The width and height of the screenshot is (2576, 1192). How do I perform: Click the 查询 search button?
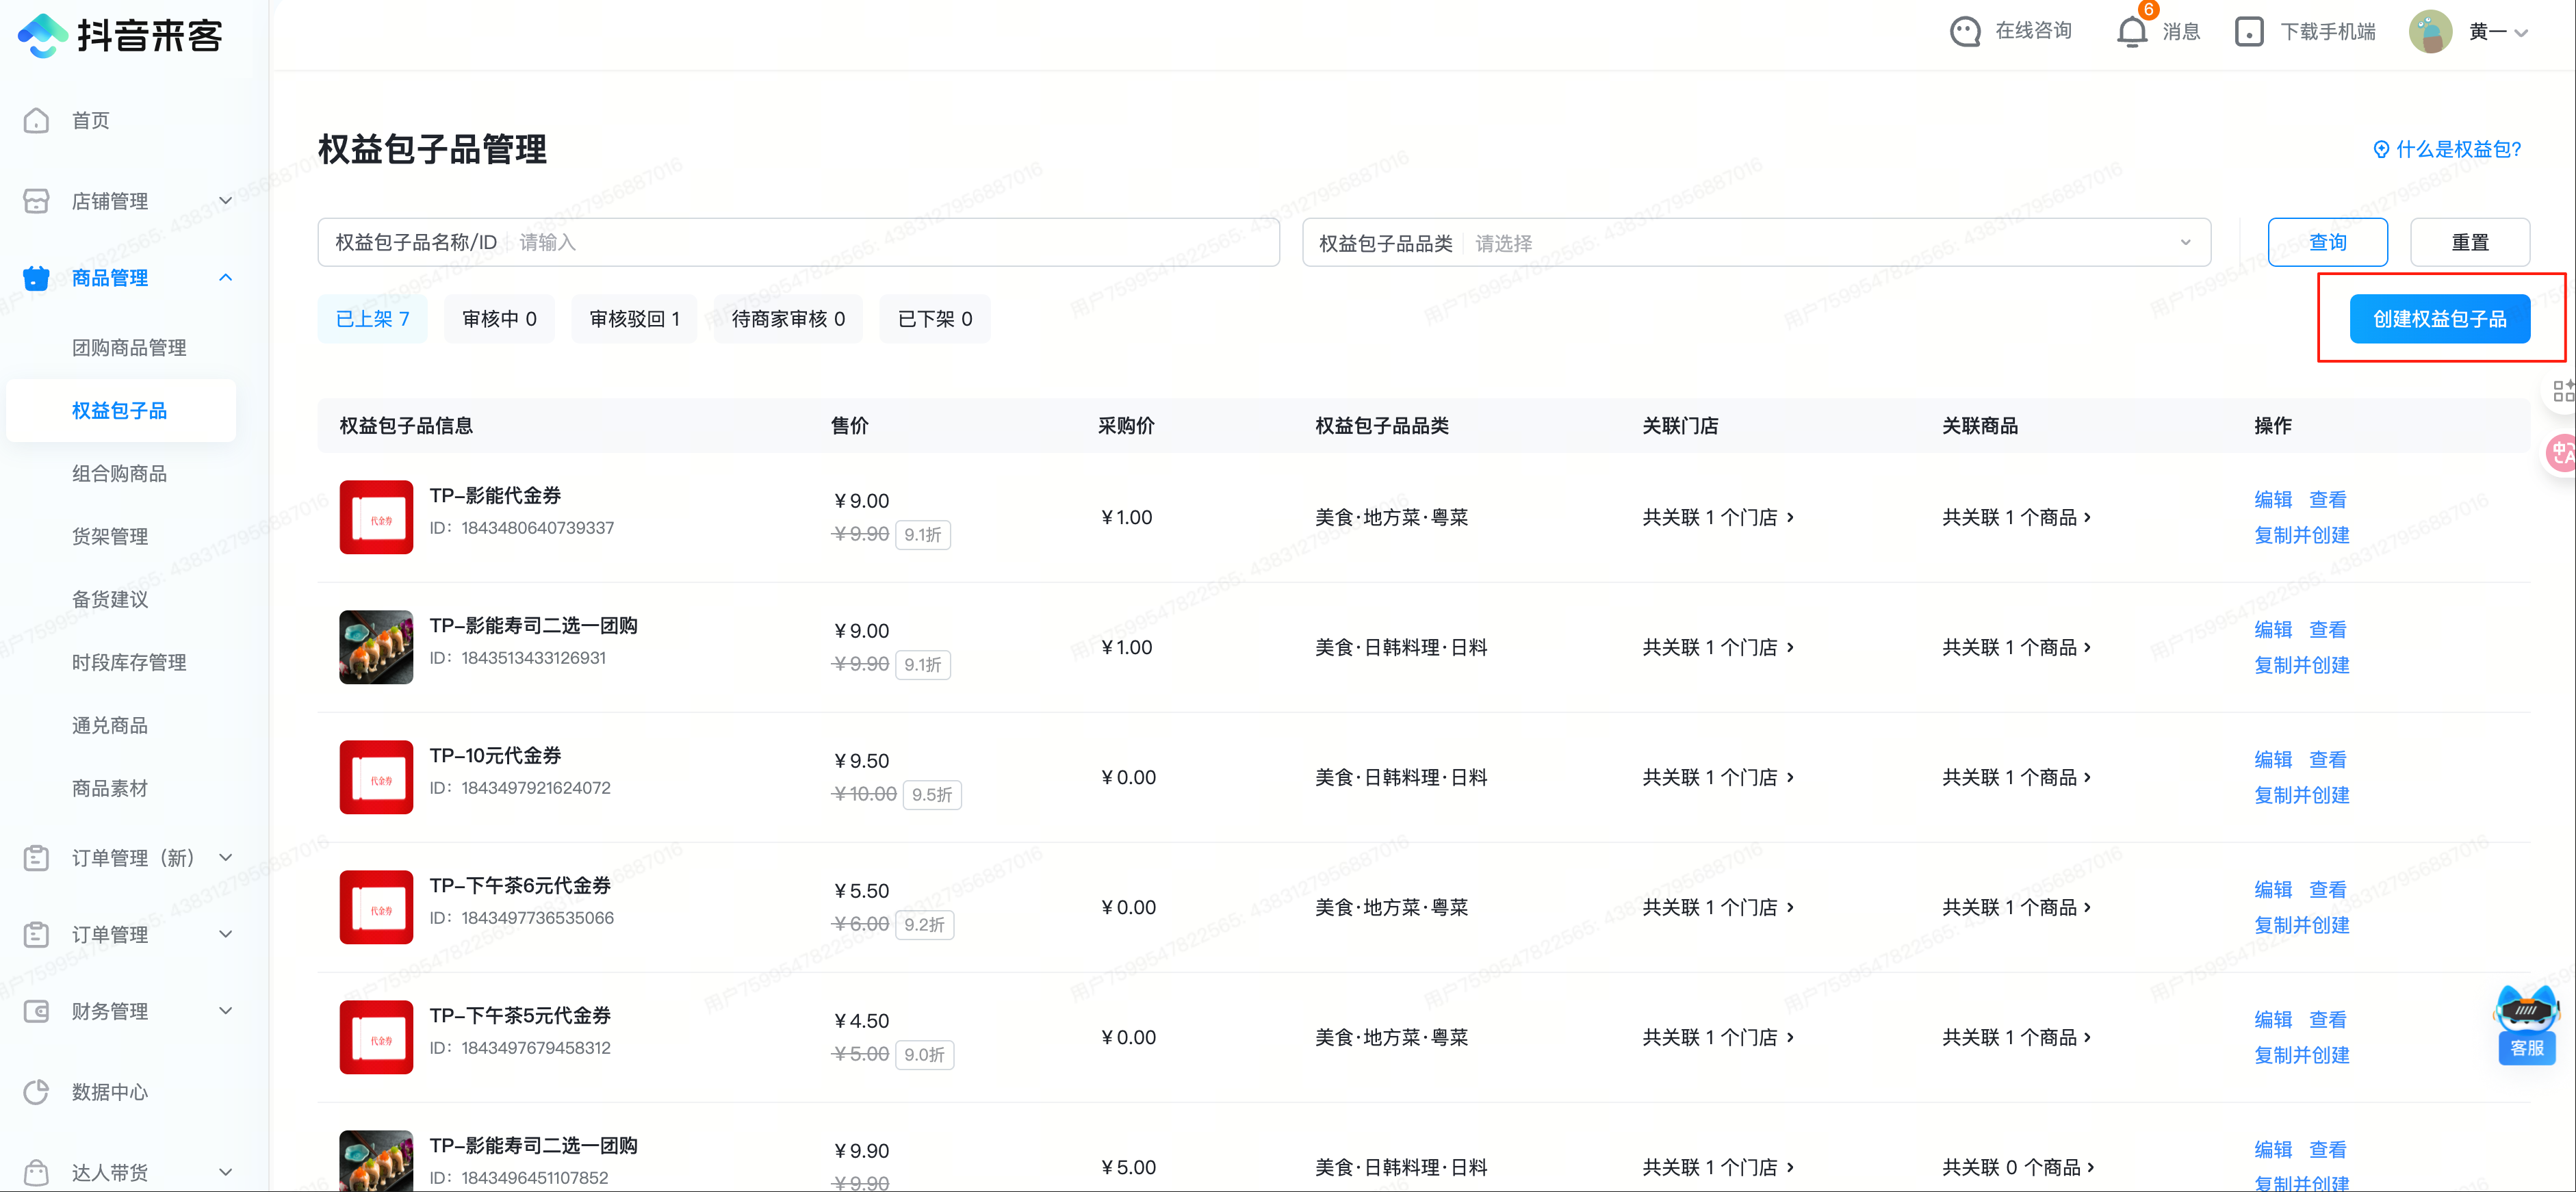click(2327, 243)
